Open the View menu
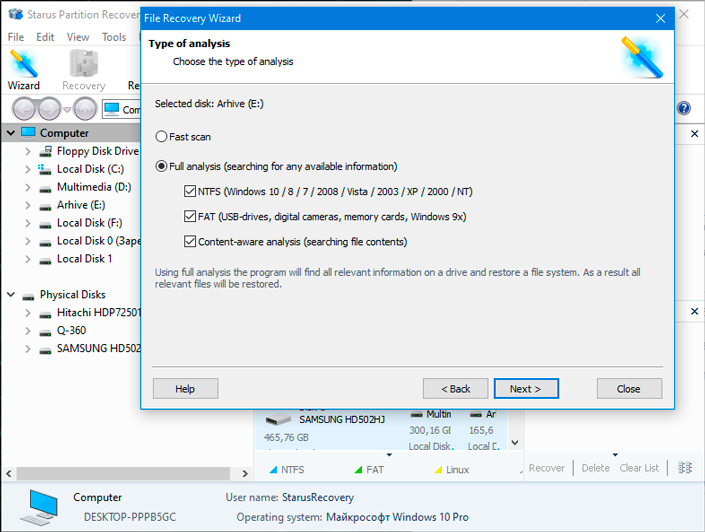 coord(78,37)
